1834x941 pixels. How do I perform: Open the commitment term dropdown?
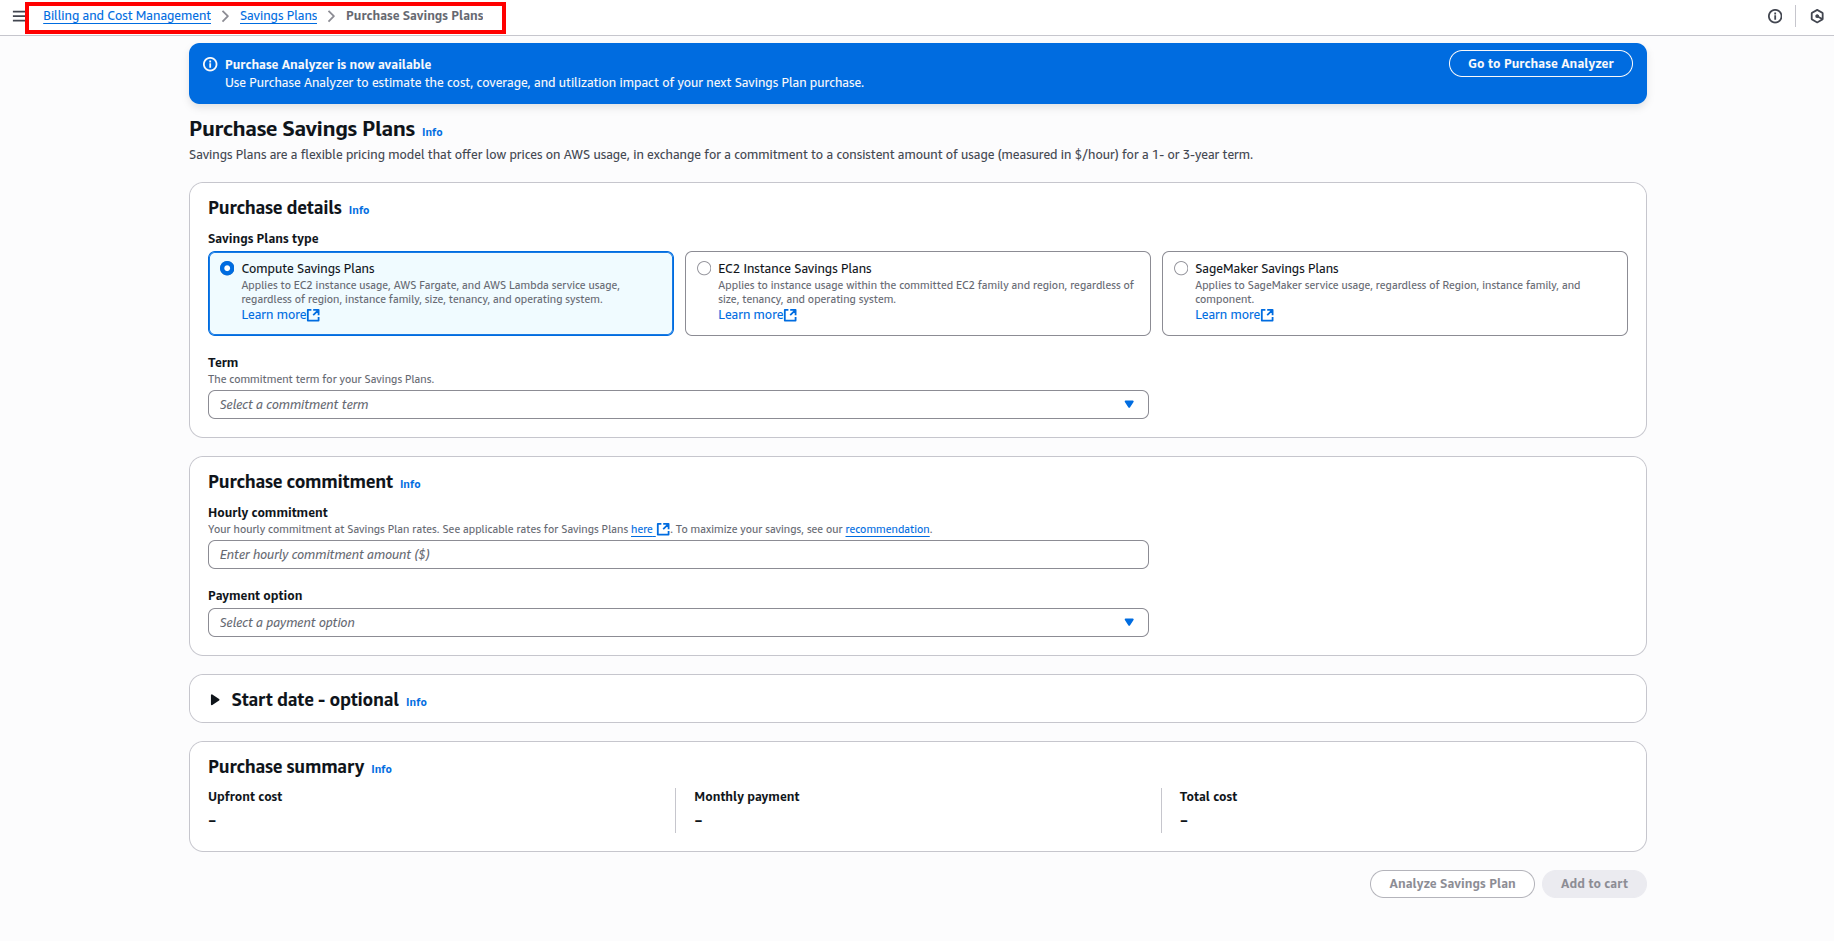pyautogui.click(x=677, y=405)
